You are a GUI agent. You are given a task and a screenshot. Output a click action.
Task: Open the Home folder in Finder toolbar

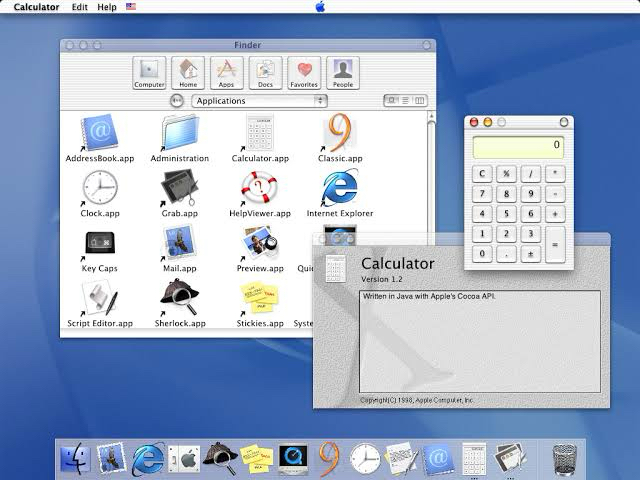(x=187, y=71)
